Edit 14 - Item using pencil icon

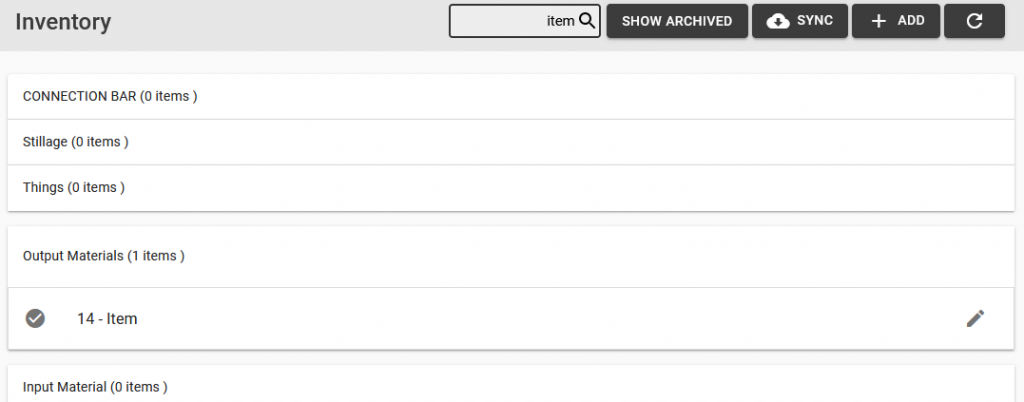[975, 318]
